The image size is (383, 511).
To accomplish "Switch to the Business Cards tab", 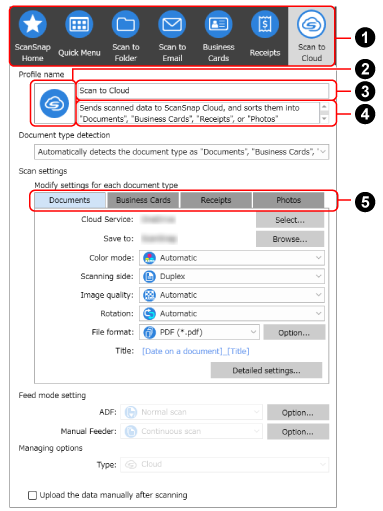I will [143, 200].
